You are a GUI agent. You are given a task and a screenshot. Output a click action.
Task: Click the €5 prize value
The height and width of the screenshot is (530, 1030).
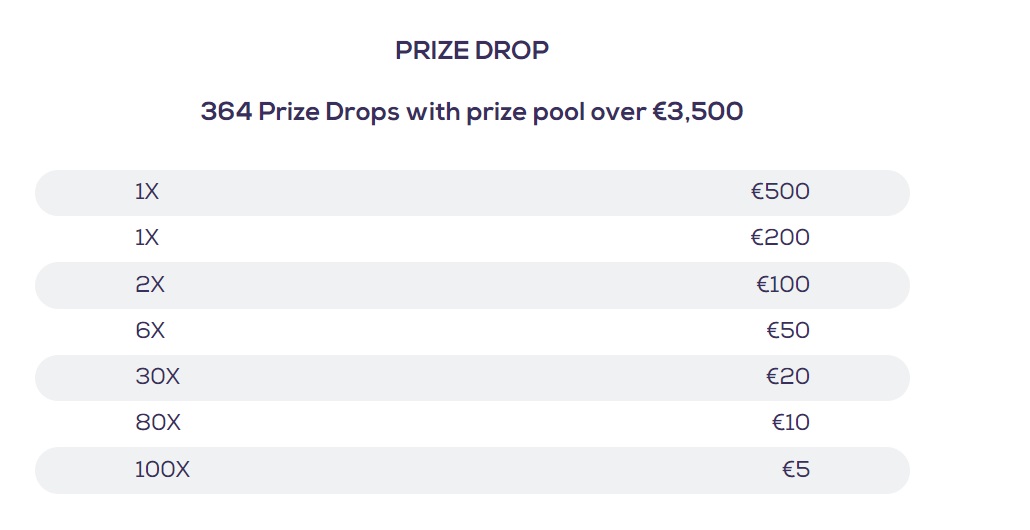(796, 469)
